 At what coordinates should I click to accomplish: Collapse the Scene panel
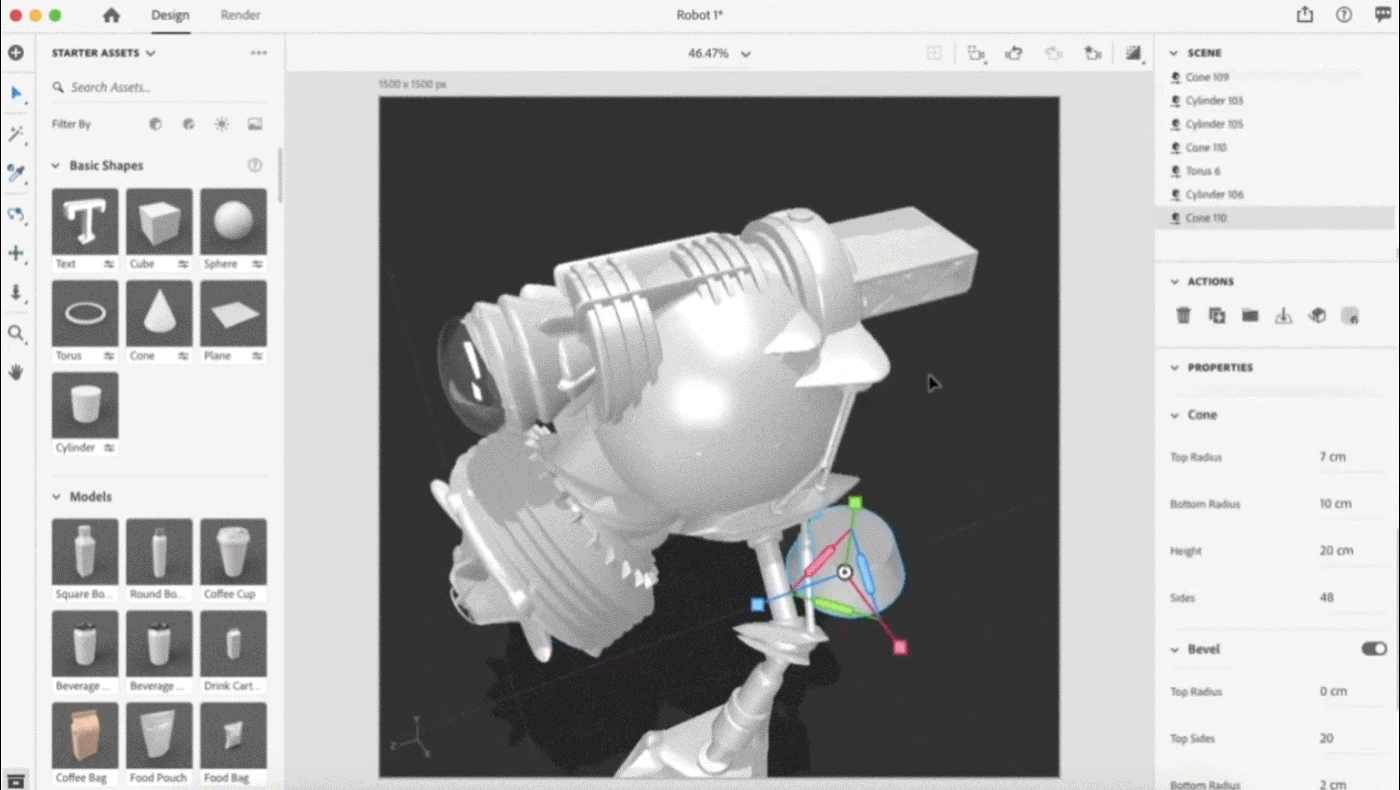tap(1175, 53)
